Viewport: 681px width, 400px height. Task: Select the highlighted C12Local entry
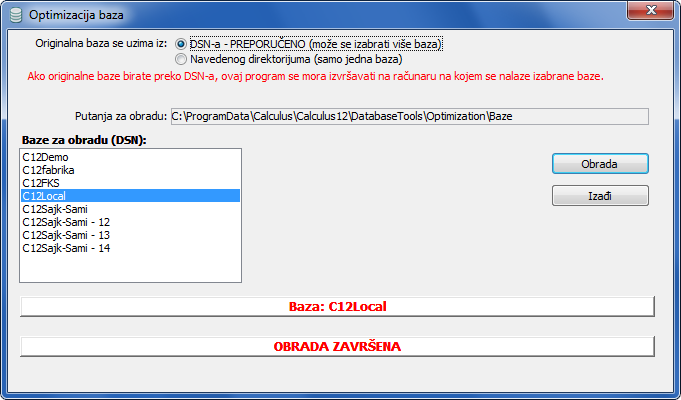tap(130, 196)
